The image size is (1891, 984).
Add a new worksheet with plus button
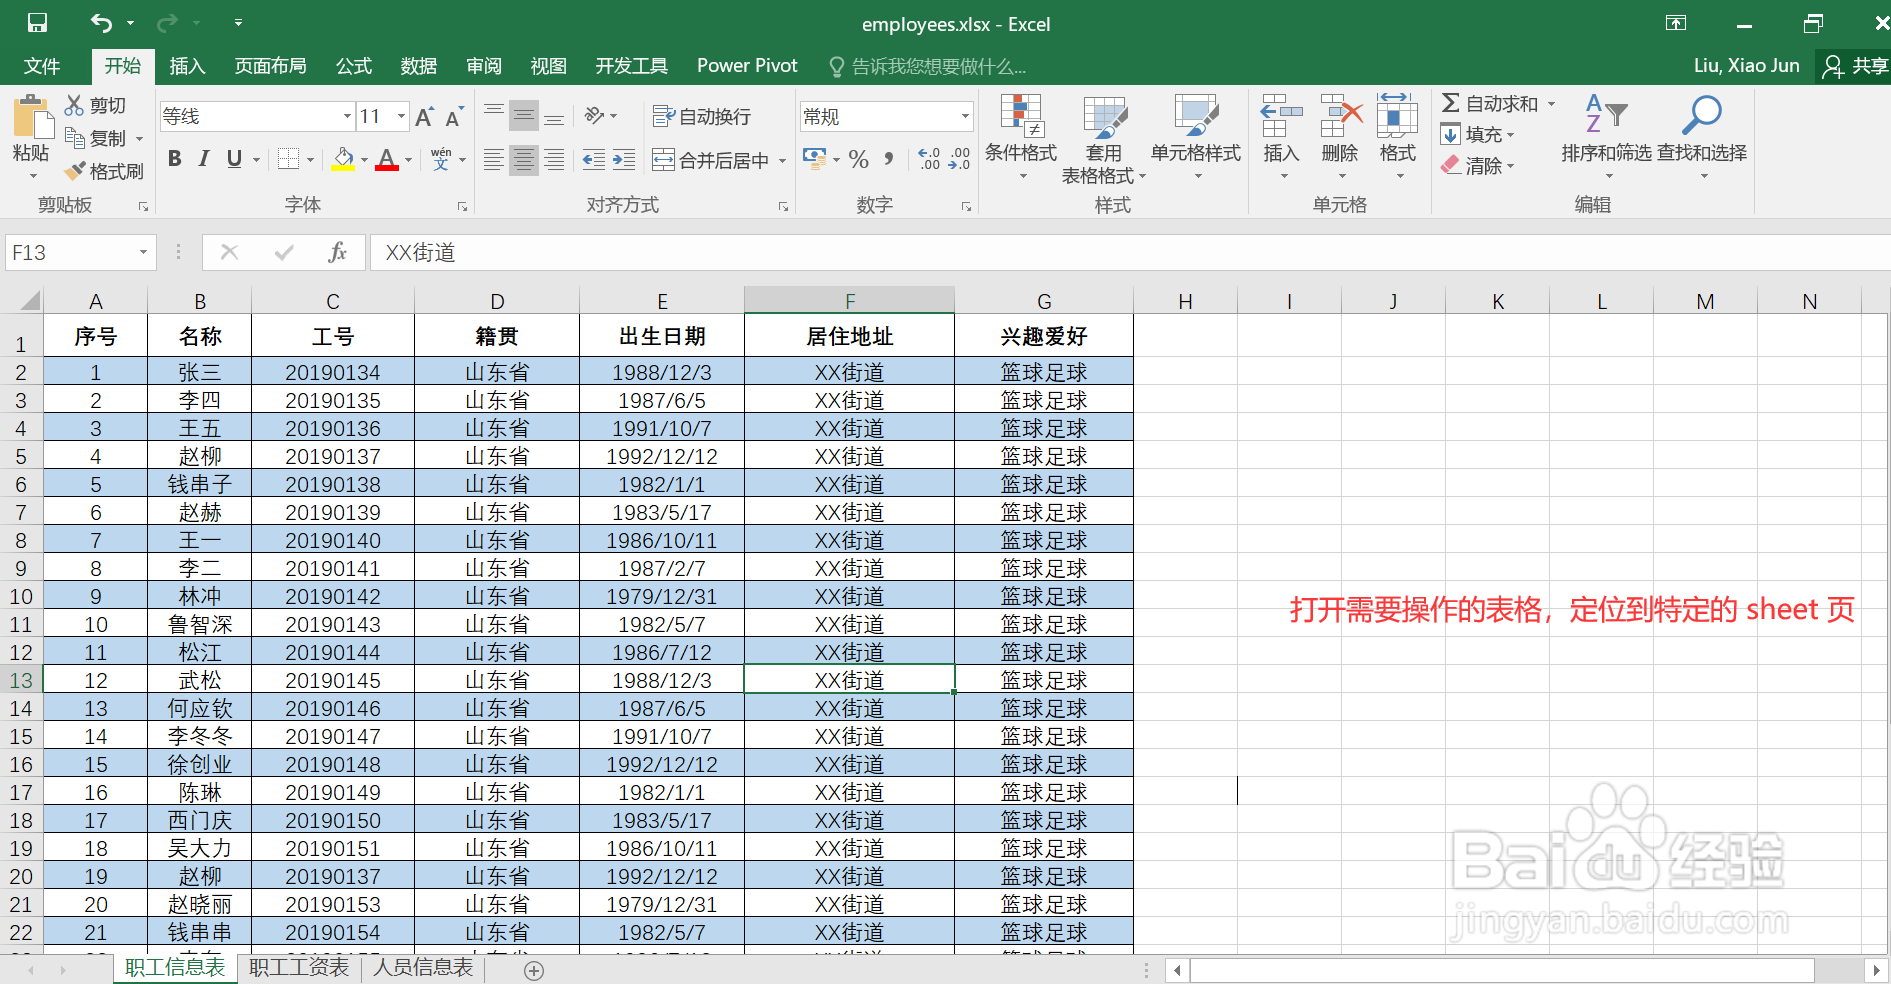click(x=534, y=968)
